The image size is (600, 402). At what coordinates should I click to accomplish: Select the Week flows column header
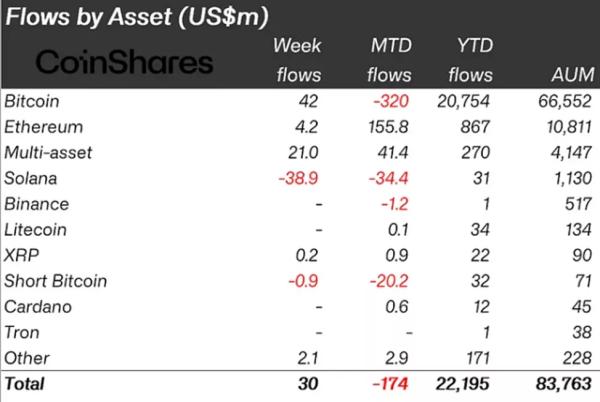click(x=298, y=60)
